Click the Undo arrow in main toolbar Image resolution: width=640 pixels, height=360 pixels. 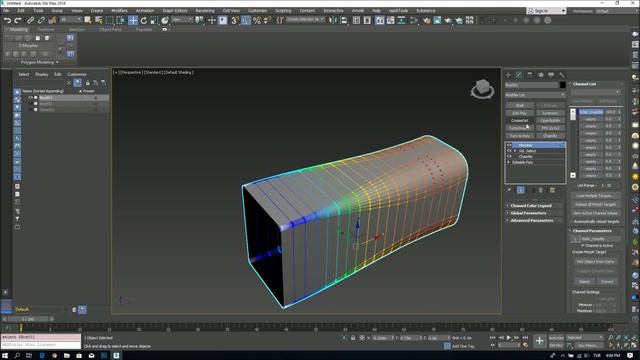click(7, 20)
